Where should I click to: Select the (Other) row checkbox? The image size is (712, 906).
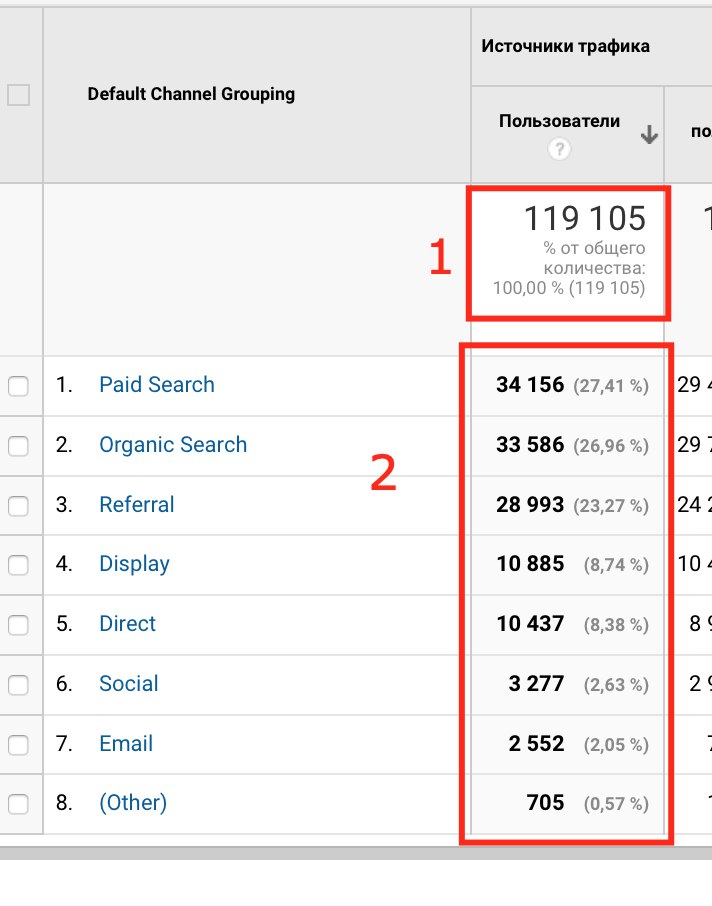pyautogui.click(x=19, y=803)
